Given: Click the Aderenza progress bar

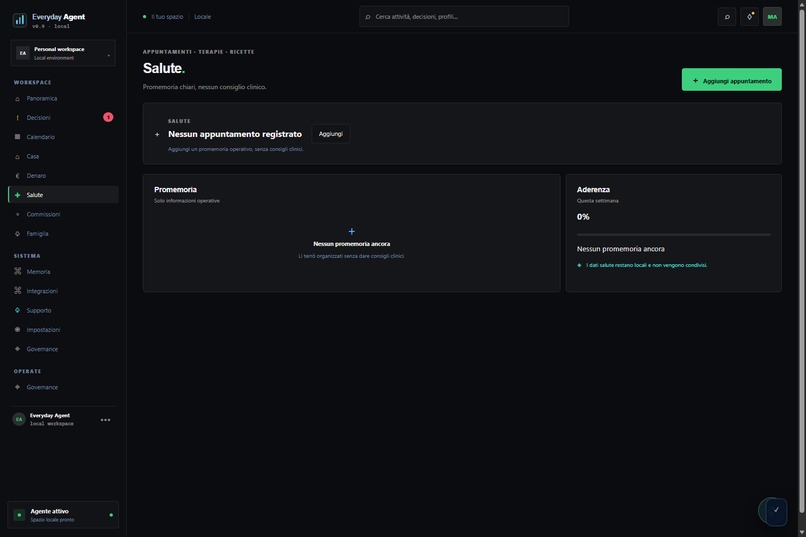Looking at the screenshot, I should (673, 234).
